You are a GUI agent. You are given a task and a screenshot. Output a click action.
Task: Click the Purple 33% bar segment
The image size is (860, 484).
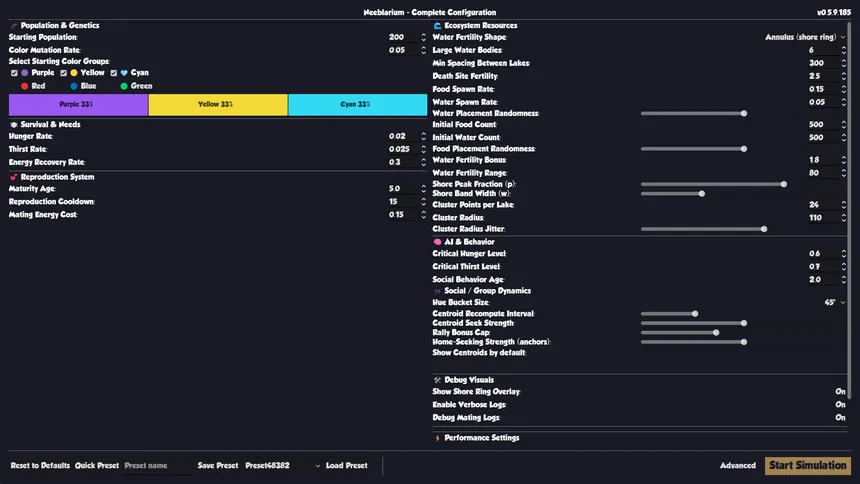pos(78,104)
